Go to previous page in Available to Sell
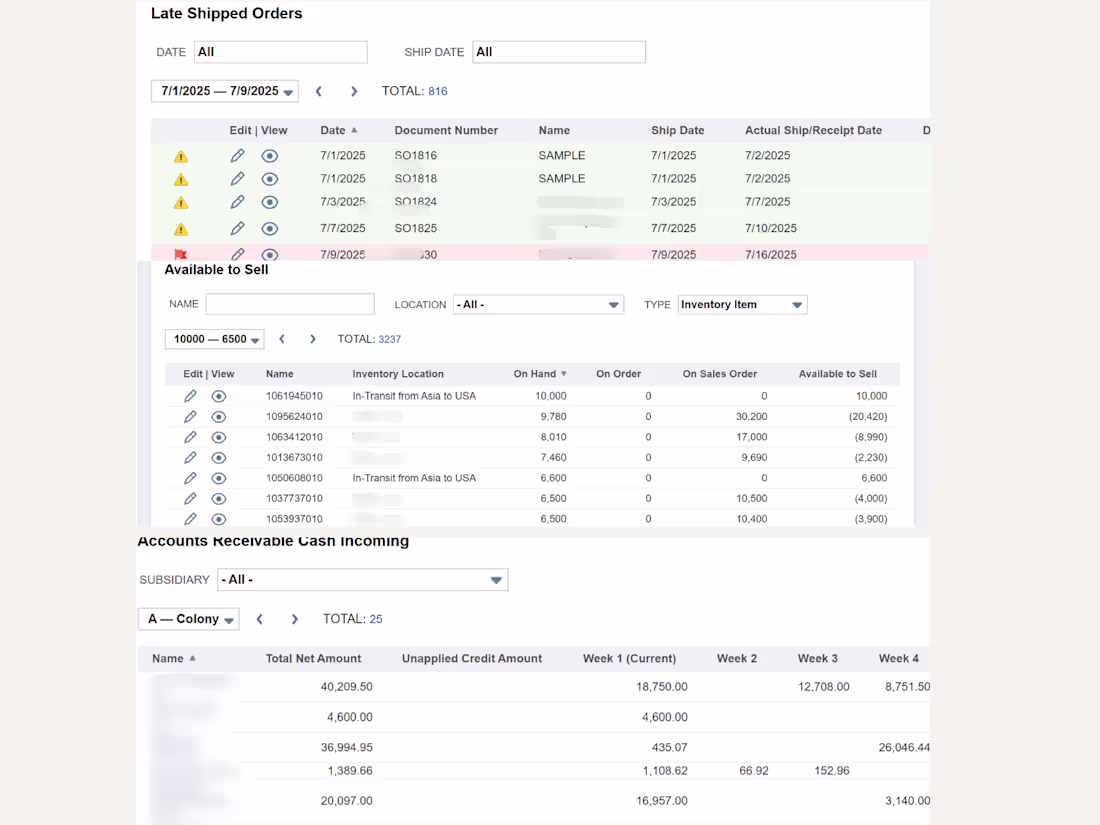 click(x=281, y=339)
